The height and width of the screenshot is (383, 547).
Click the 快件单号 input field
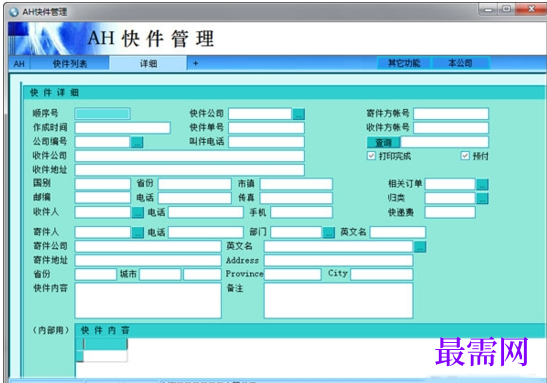pos(266,128)
